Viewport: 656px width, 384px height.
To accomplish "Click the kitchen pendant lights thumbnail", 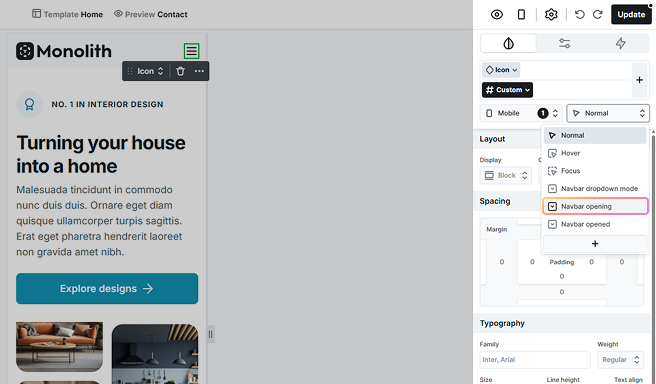I will 155,354.
